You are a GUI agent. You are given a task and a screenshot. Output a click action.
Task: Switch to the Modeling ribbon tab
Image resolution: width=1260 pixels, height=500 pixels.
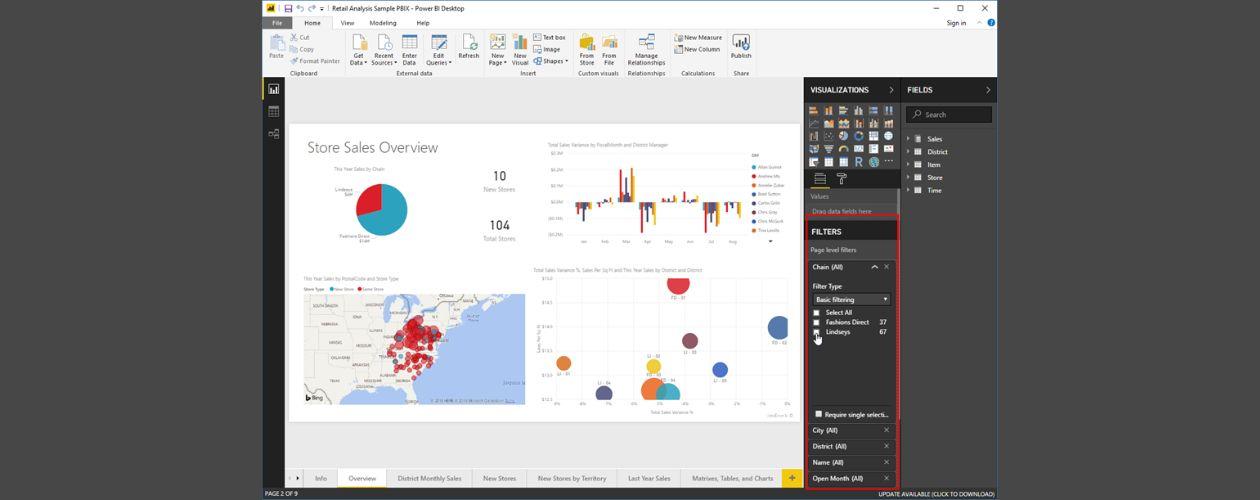point(383,22)
